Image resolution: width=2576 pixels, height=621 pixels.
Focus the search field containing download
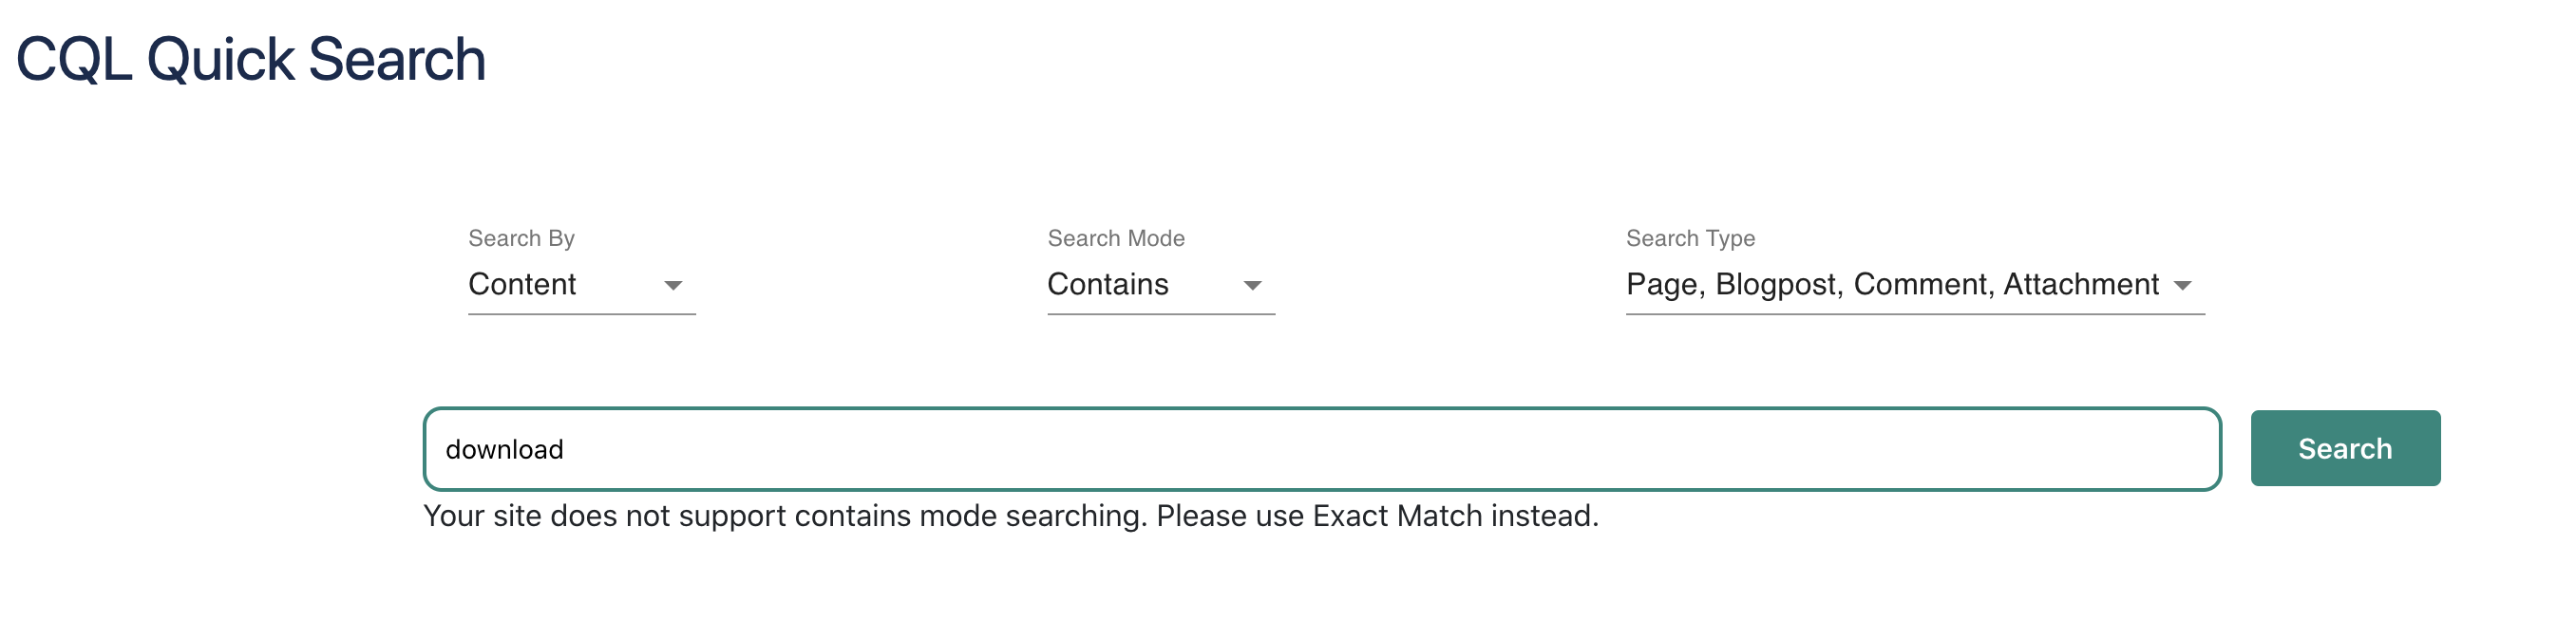click(x=1320, y=449)
